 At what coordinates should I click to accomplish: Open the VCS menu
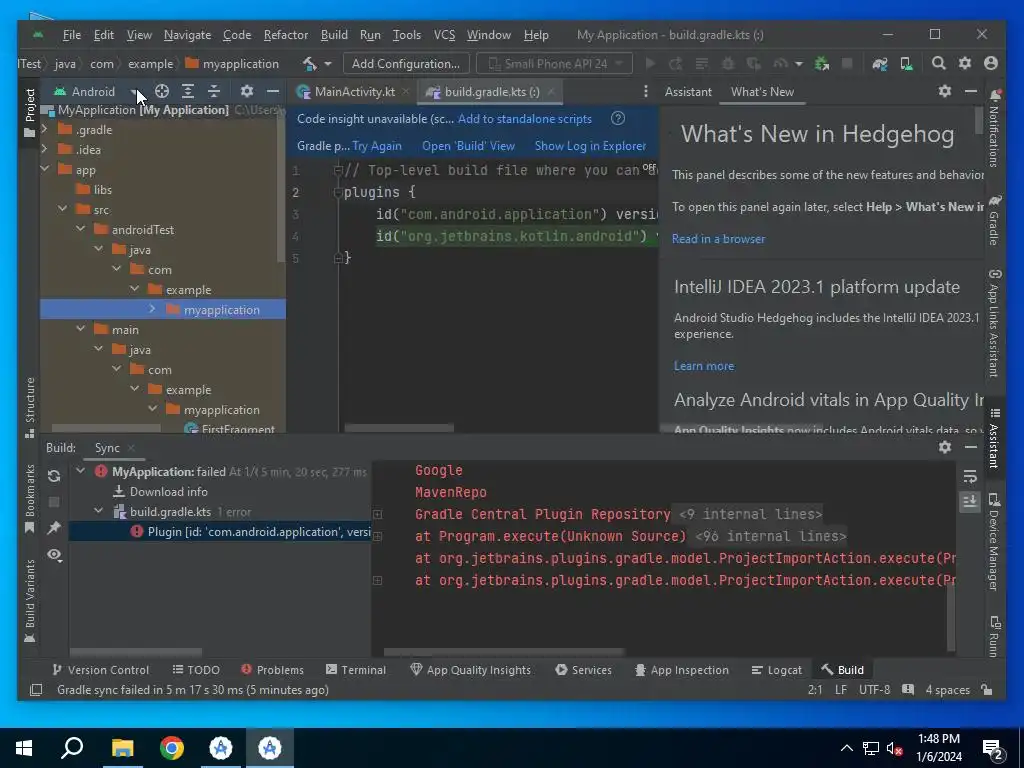point(444,35)
